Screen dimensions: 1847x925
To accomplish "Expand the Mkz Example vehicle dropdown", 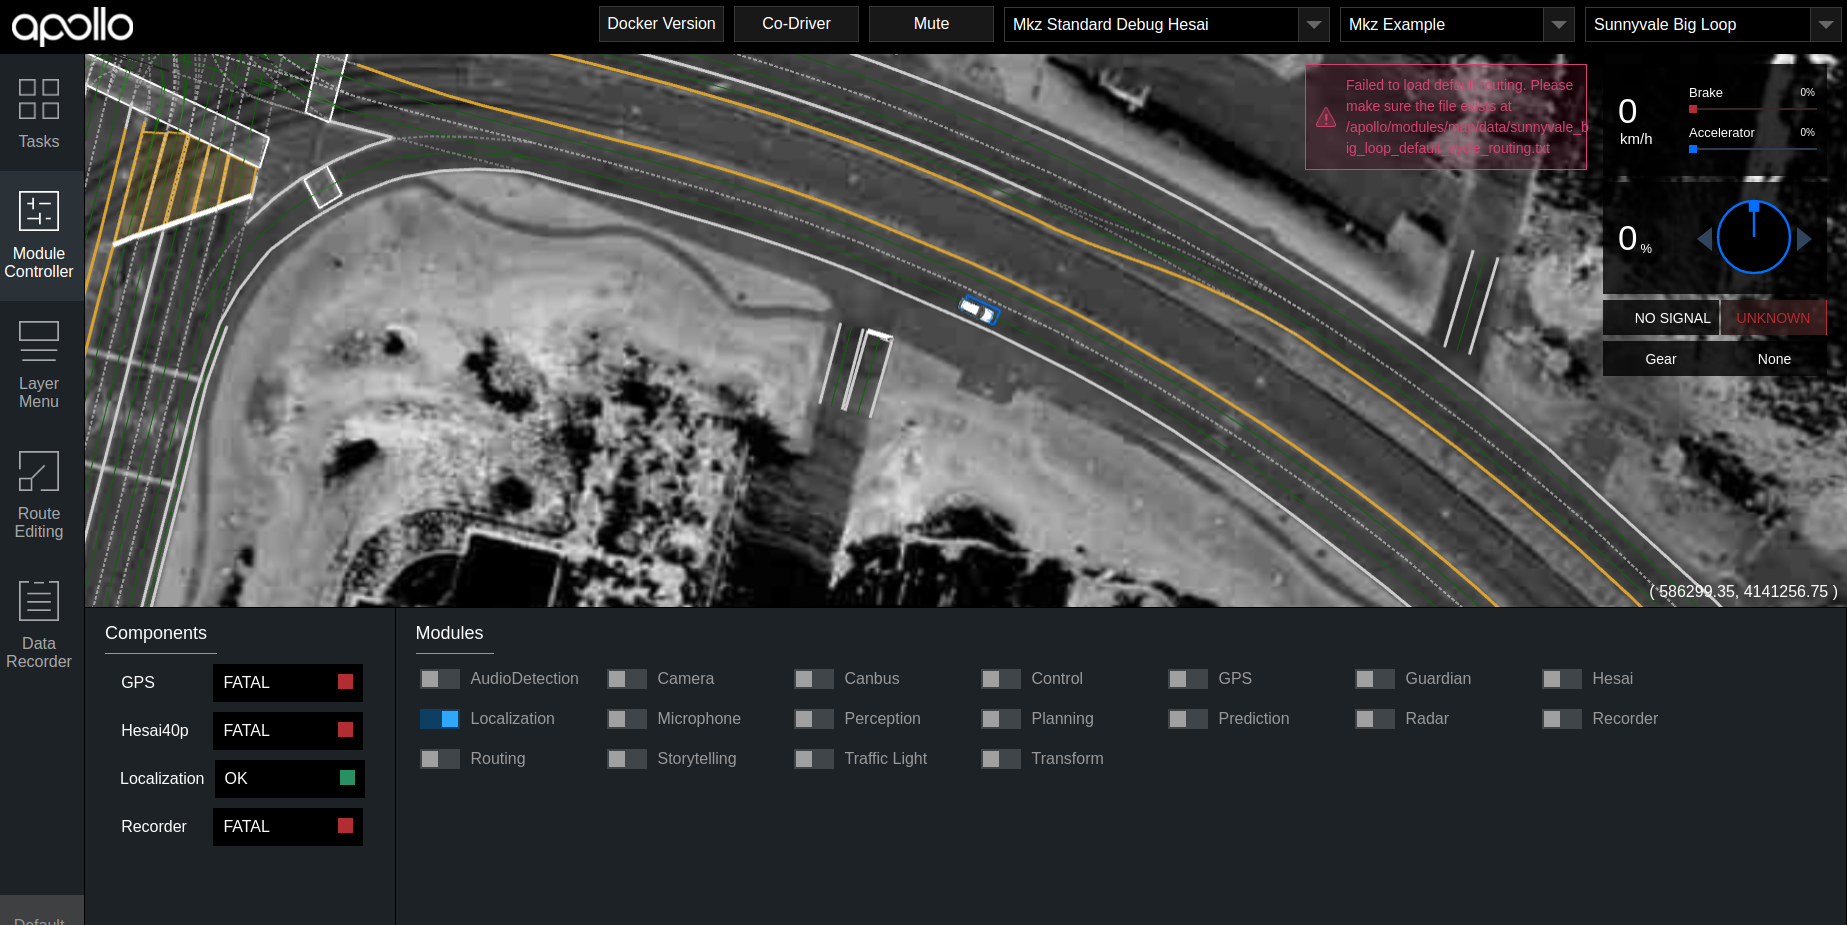I will coord(1457,24).
